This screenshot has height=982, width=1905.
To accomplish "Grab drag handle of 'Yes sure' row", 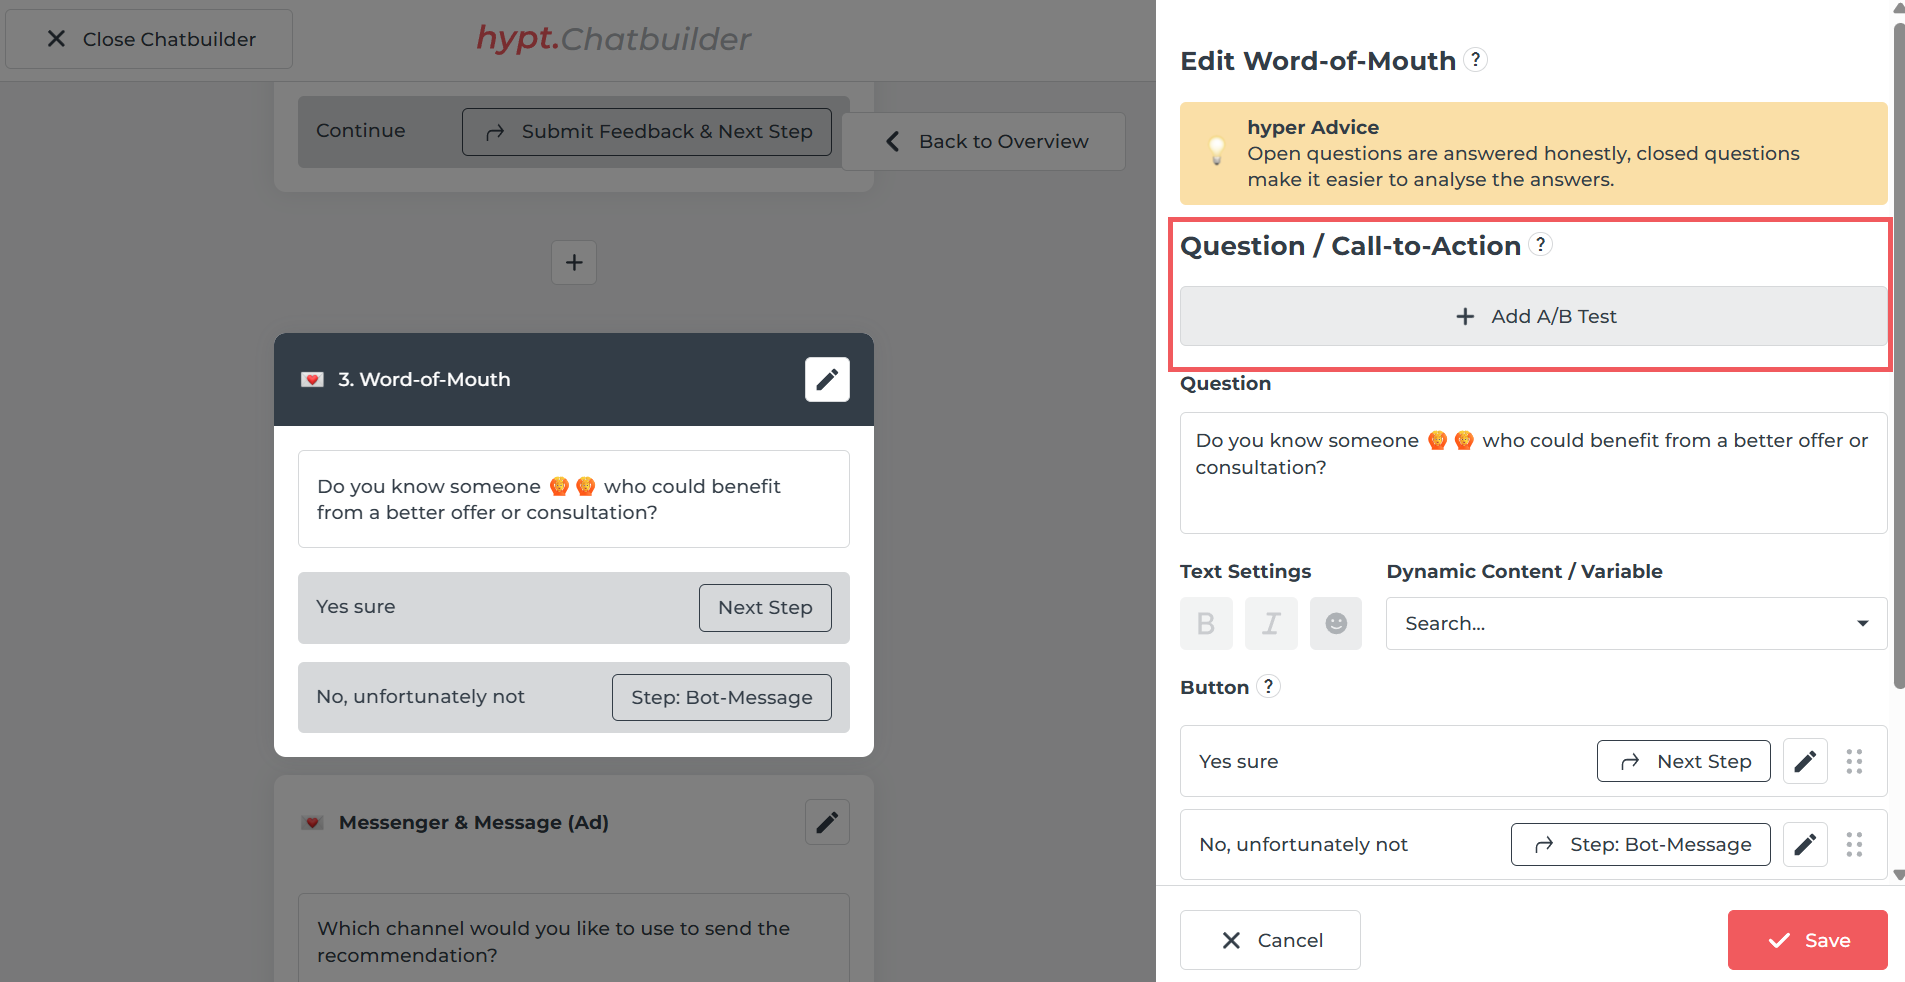I will tap(1854, 761).
